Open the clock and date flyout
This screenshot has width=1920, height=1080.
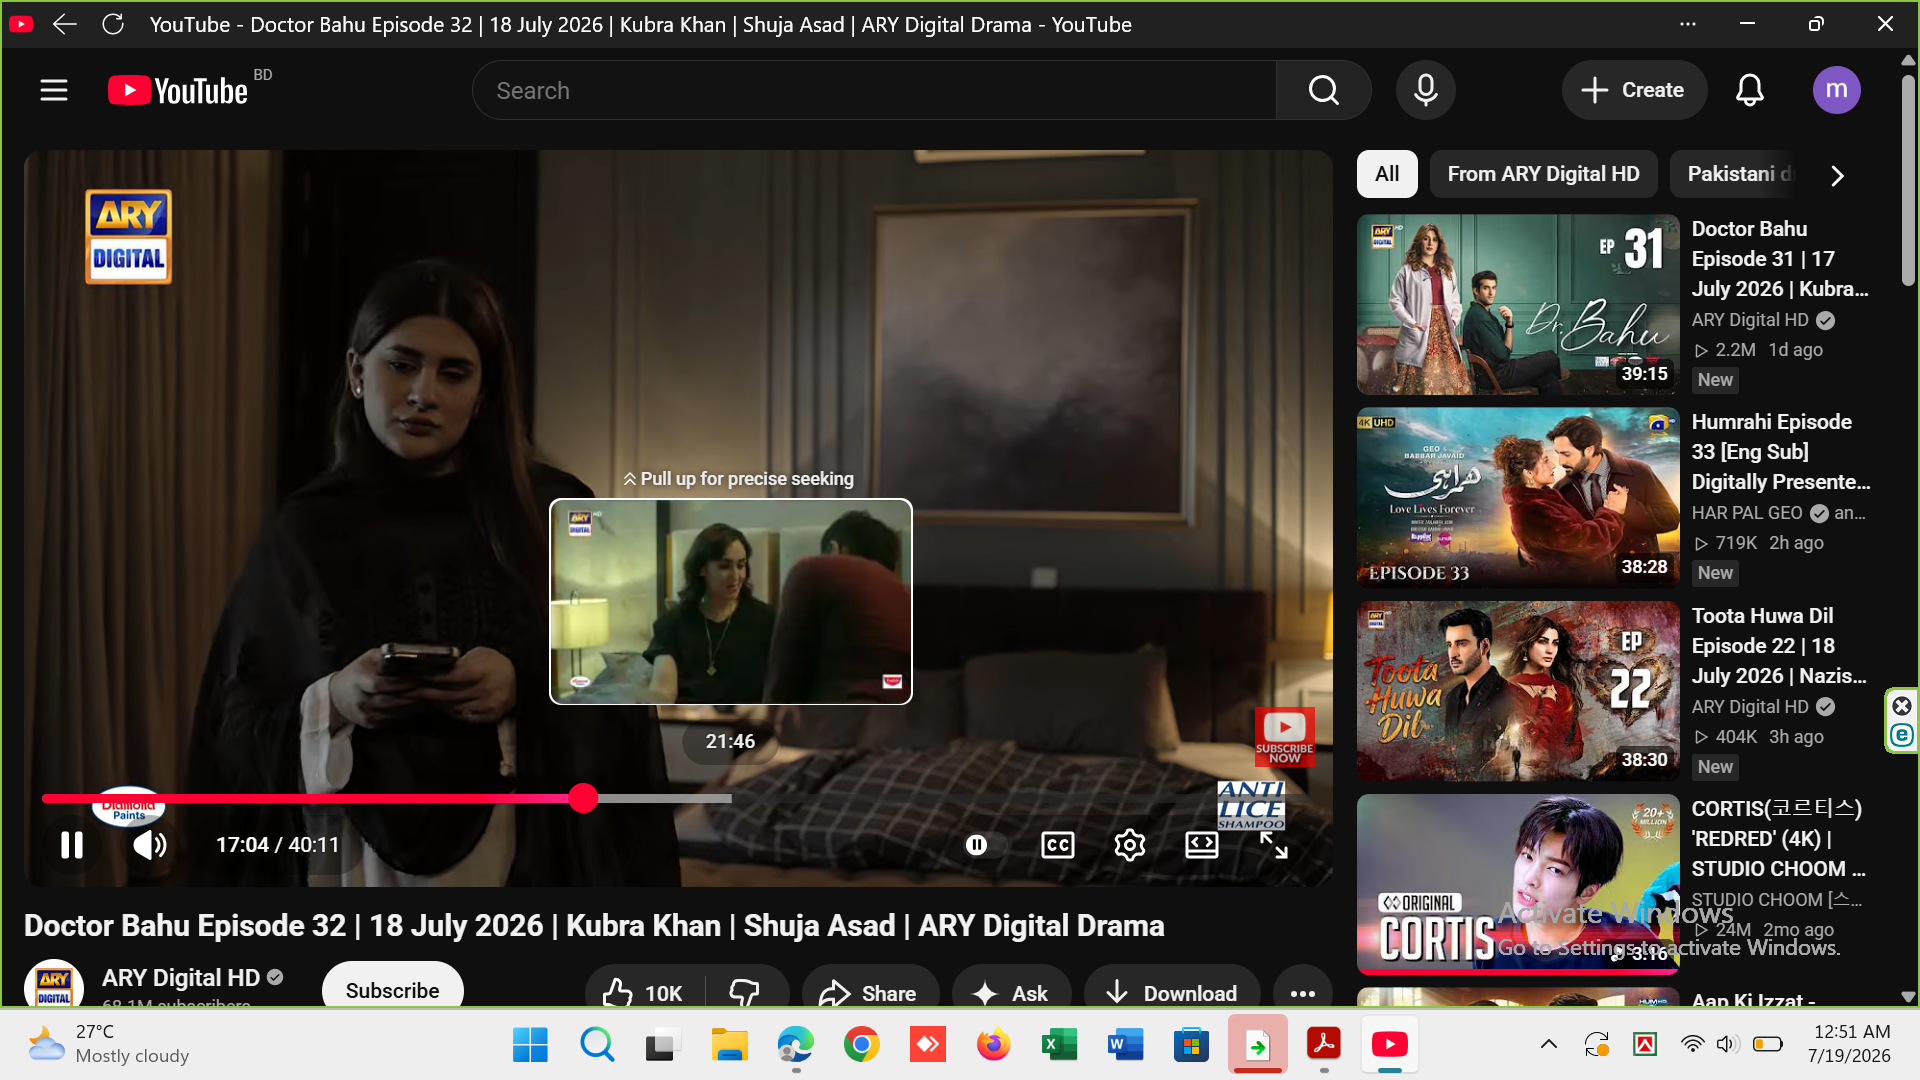[x=1850, y=1044]
